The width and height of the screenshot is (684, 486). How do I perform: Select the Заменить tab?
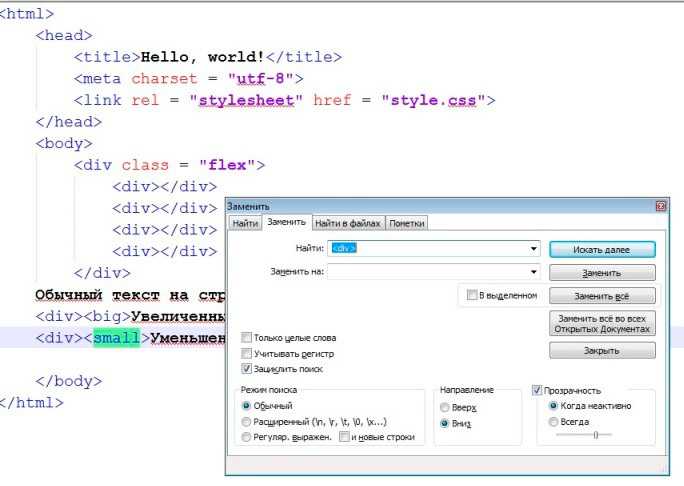pyautogui.click(x=287, y=222)
